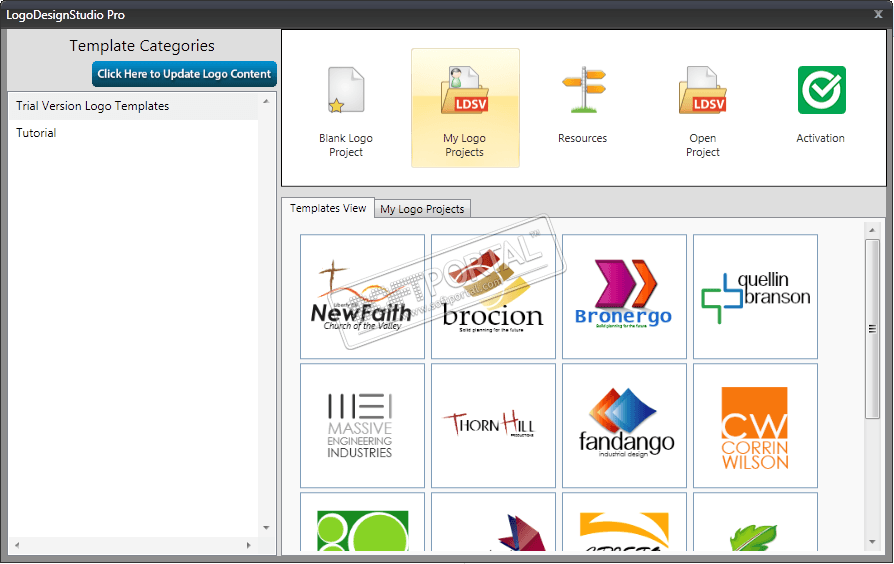Image resolution: width=894 pixels, height=564 pixels.
Task: Click the templates scrollbar up arrow
Action: tap(872, 230)
